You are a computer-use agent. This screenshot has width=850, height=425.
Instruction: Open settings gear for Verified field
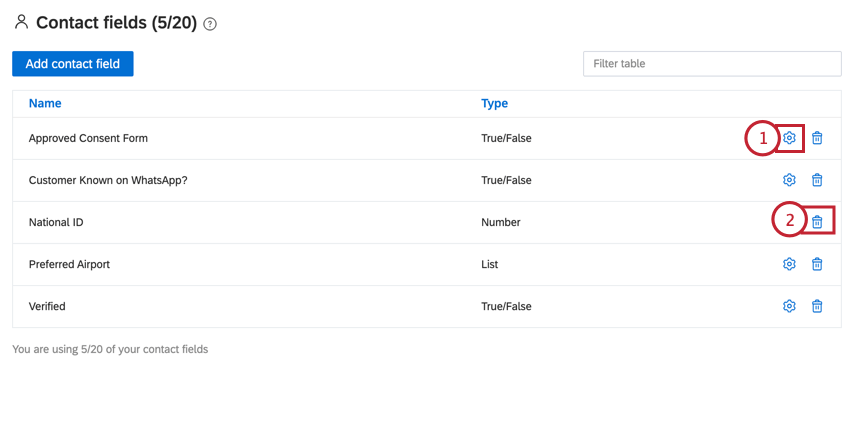point(789,306)
